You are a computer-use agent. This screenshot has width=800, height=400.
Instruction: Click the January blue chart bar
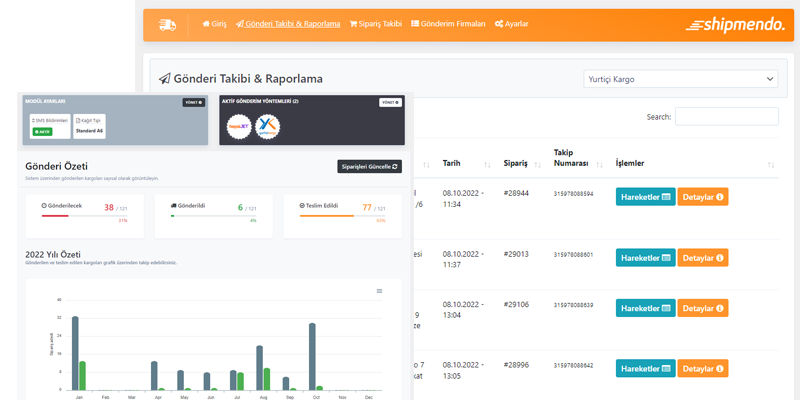(75, 353)
